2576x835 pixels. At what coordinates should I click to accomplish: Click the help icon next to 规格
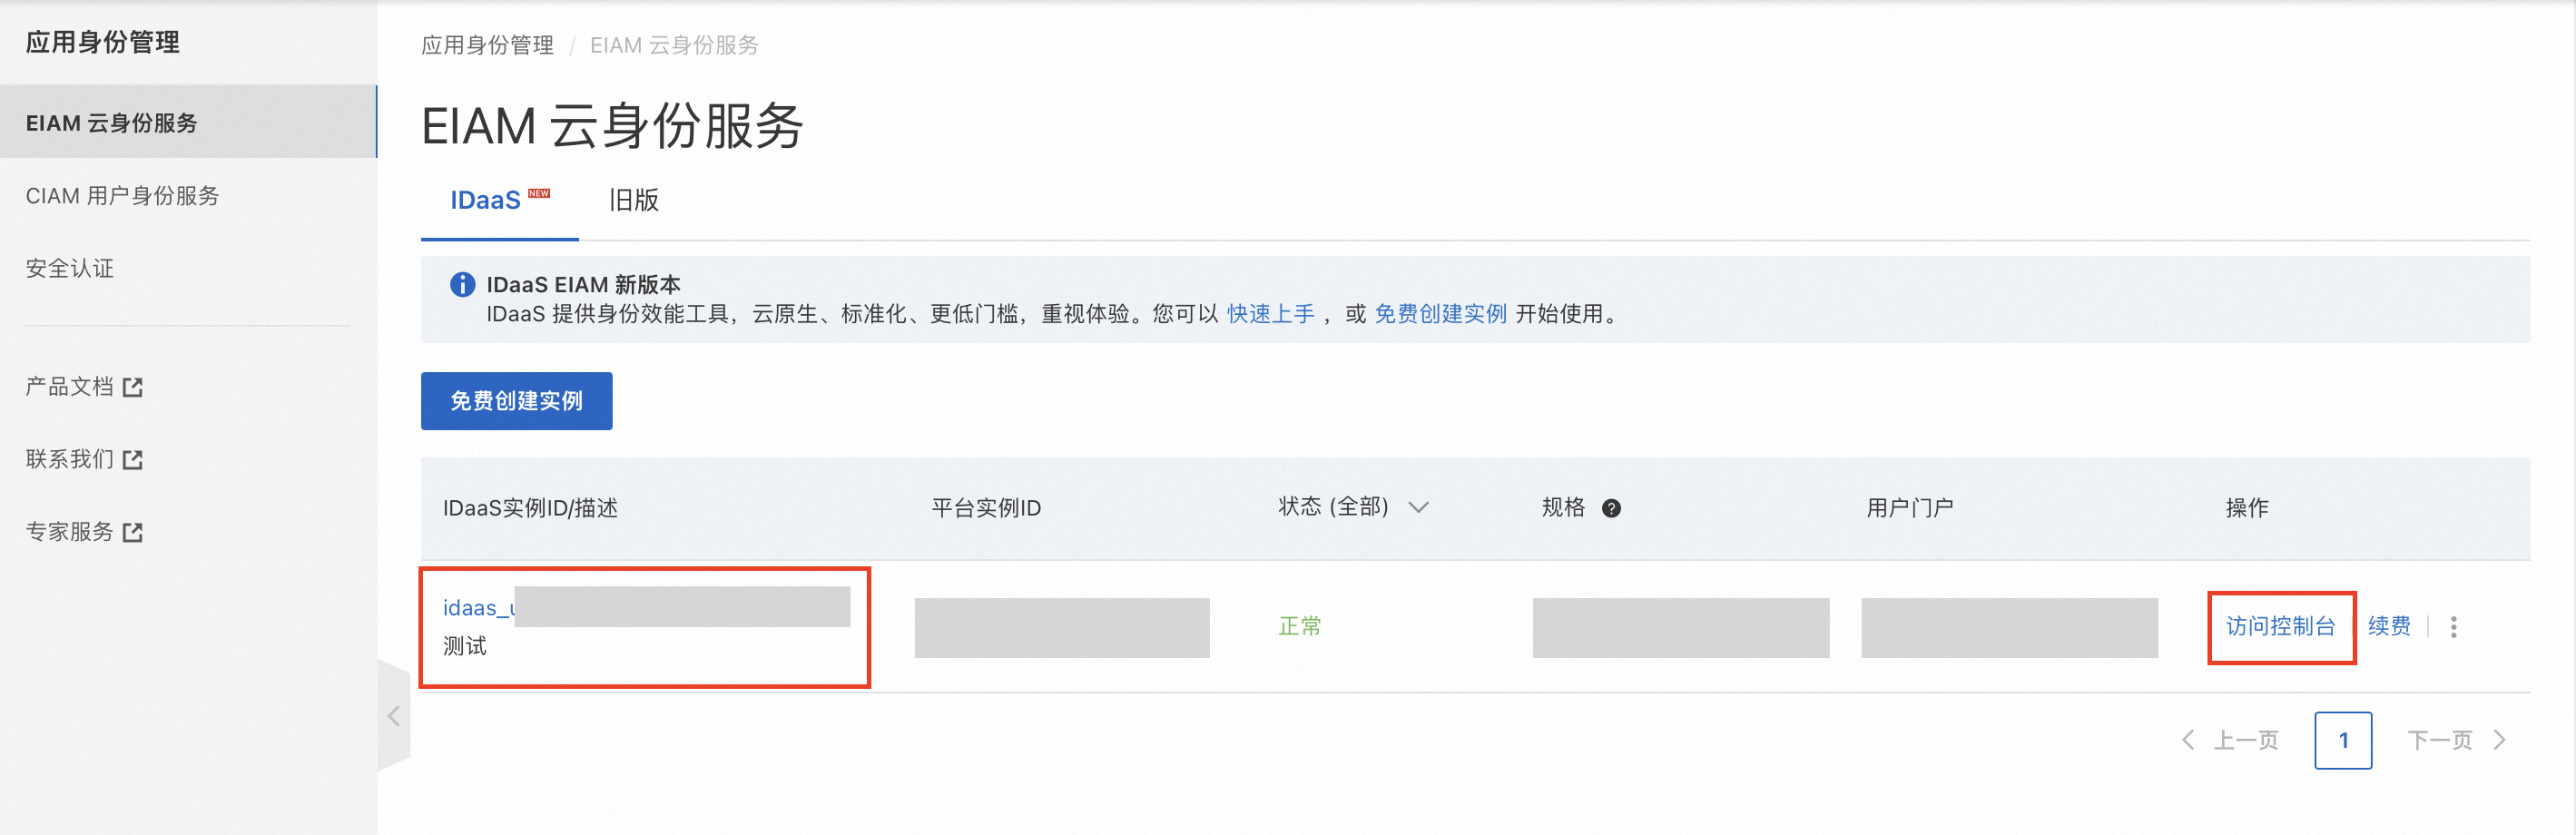(1611, 508)
